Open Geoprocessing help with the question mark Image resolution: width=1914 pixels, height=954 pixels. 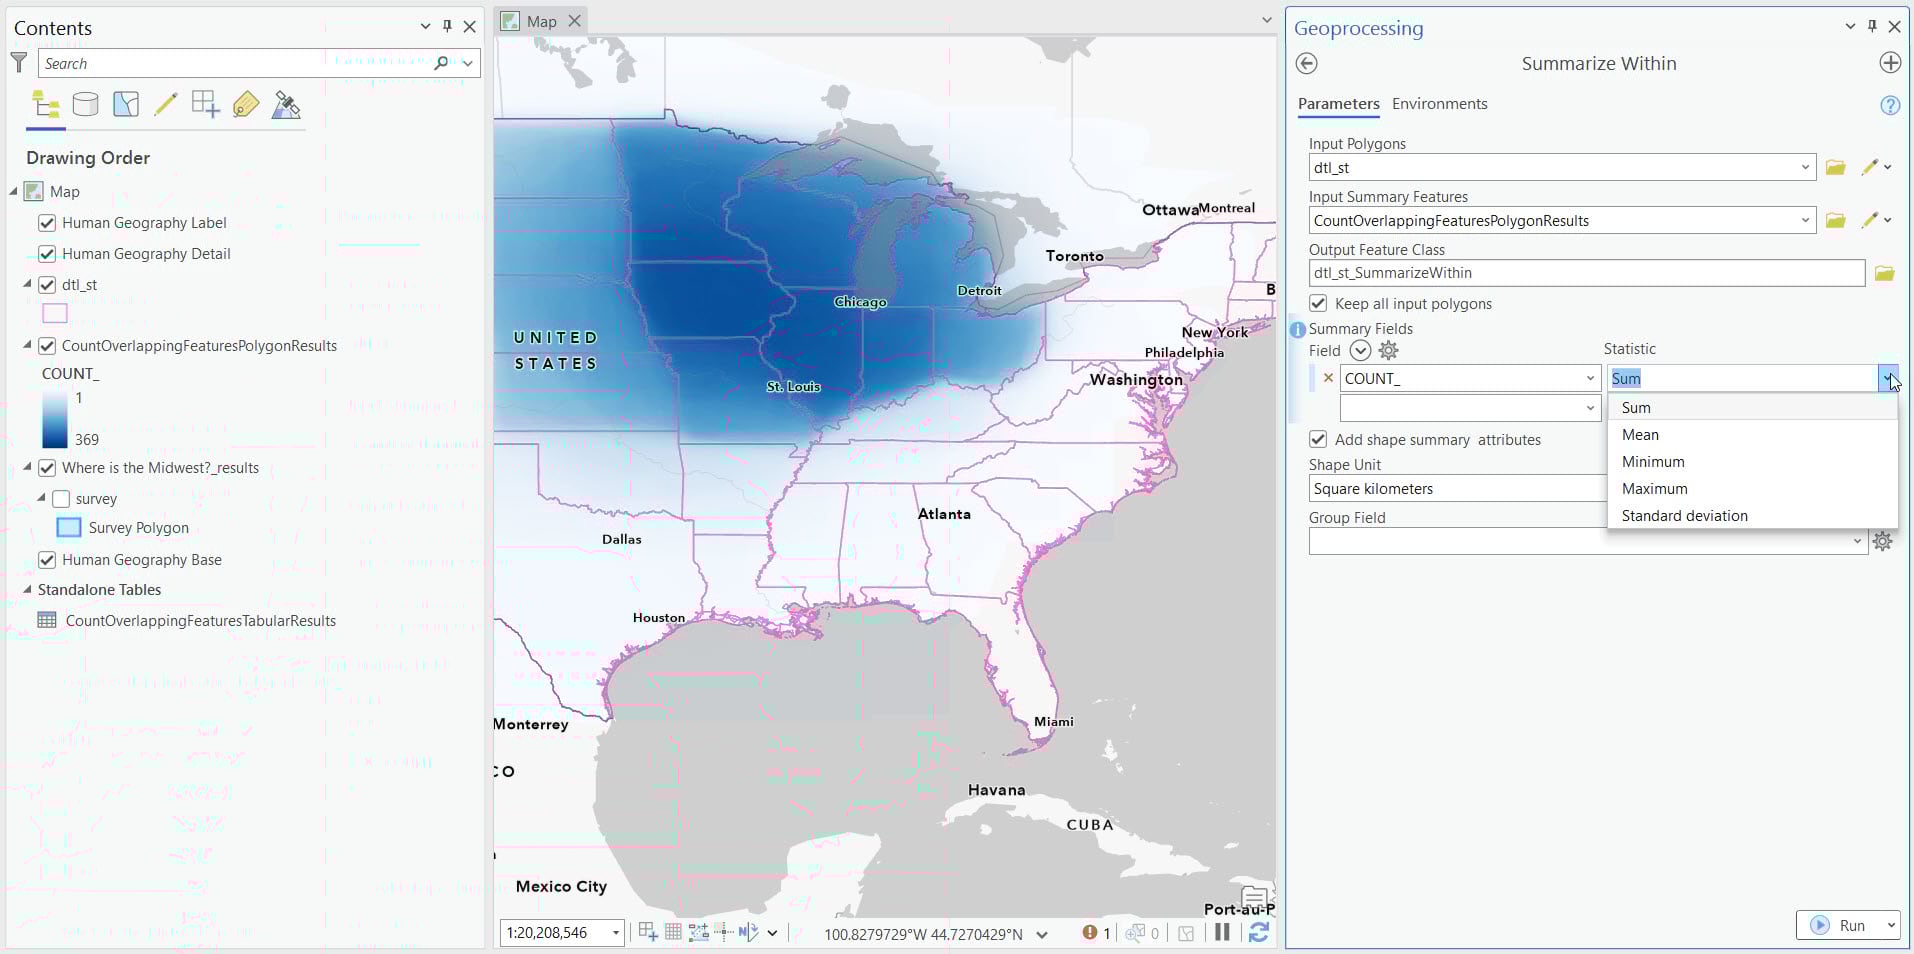tap(1890, 104)
